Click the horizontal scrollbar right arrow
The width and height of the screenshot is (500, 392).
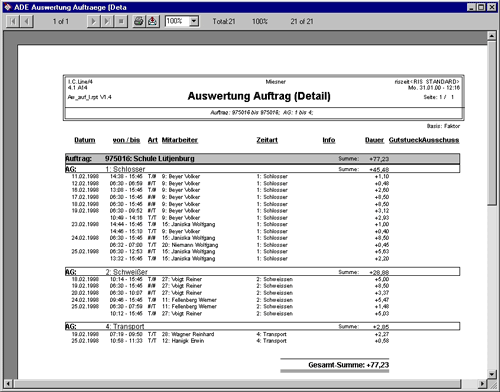coord(482,384)
